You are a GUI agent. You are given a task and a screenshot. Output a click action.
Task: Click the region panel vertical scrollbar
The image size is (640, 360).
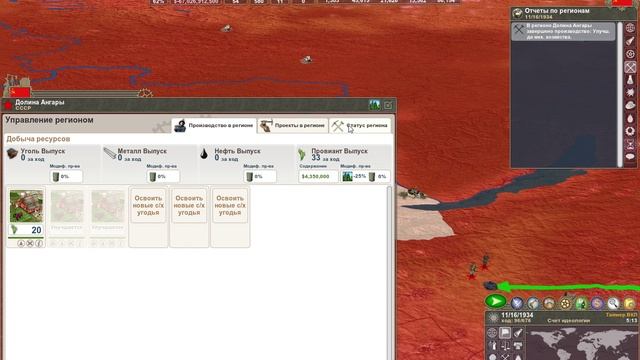coord(389,273)
